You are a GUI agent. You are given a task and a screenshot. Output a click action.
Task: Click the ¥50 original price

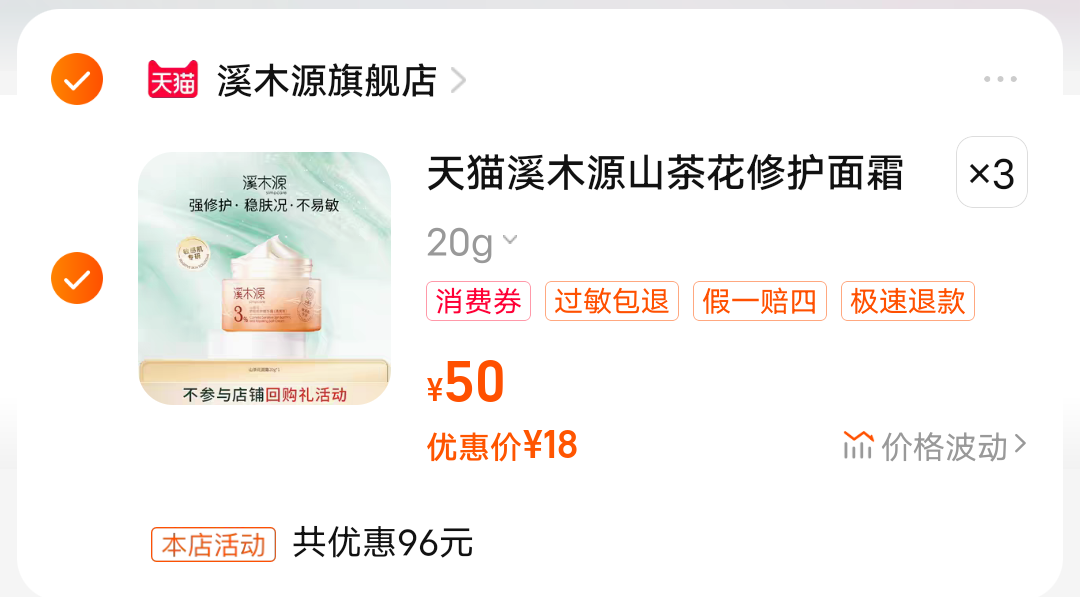(466, 382)
